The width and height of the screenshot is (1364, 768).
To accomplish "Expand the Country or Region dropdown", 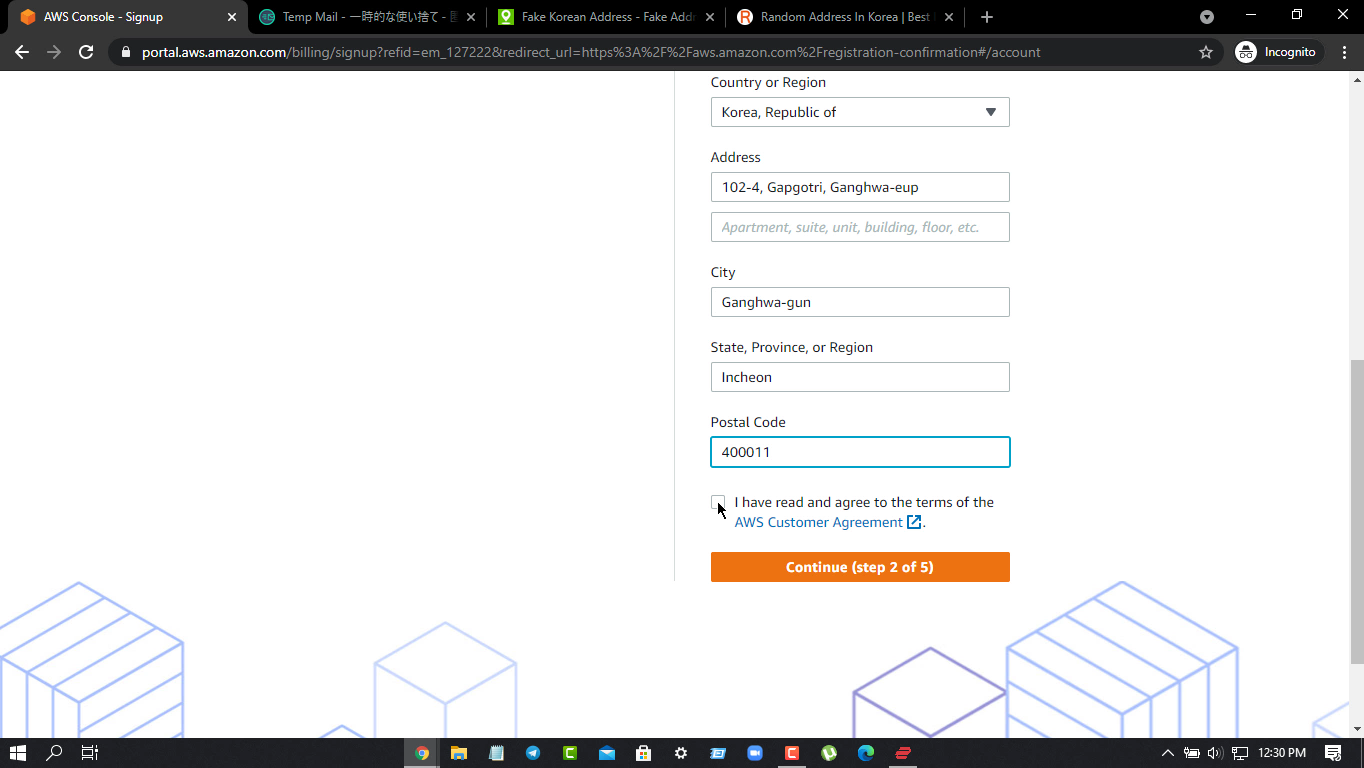I will (860, 112).
